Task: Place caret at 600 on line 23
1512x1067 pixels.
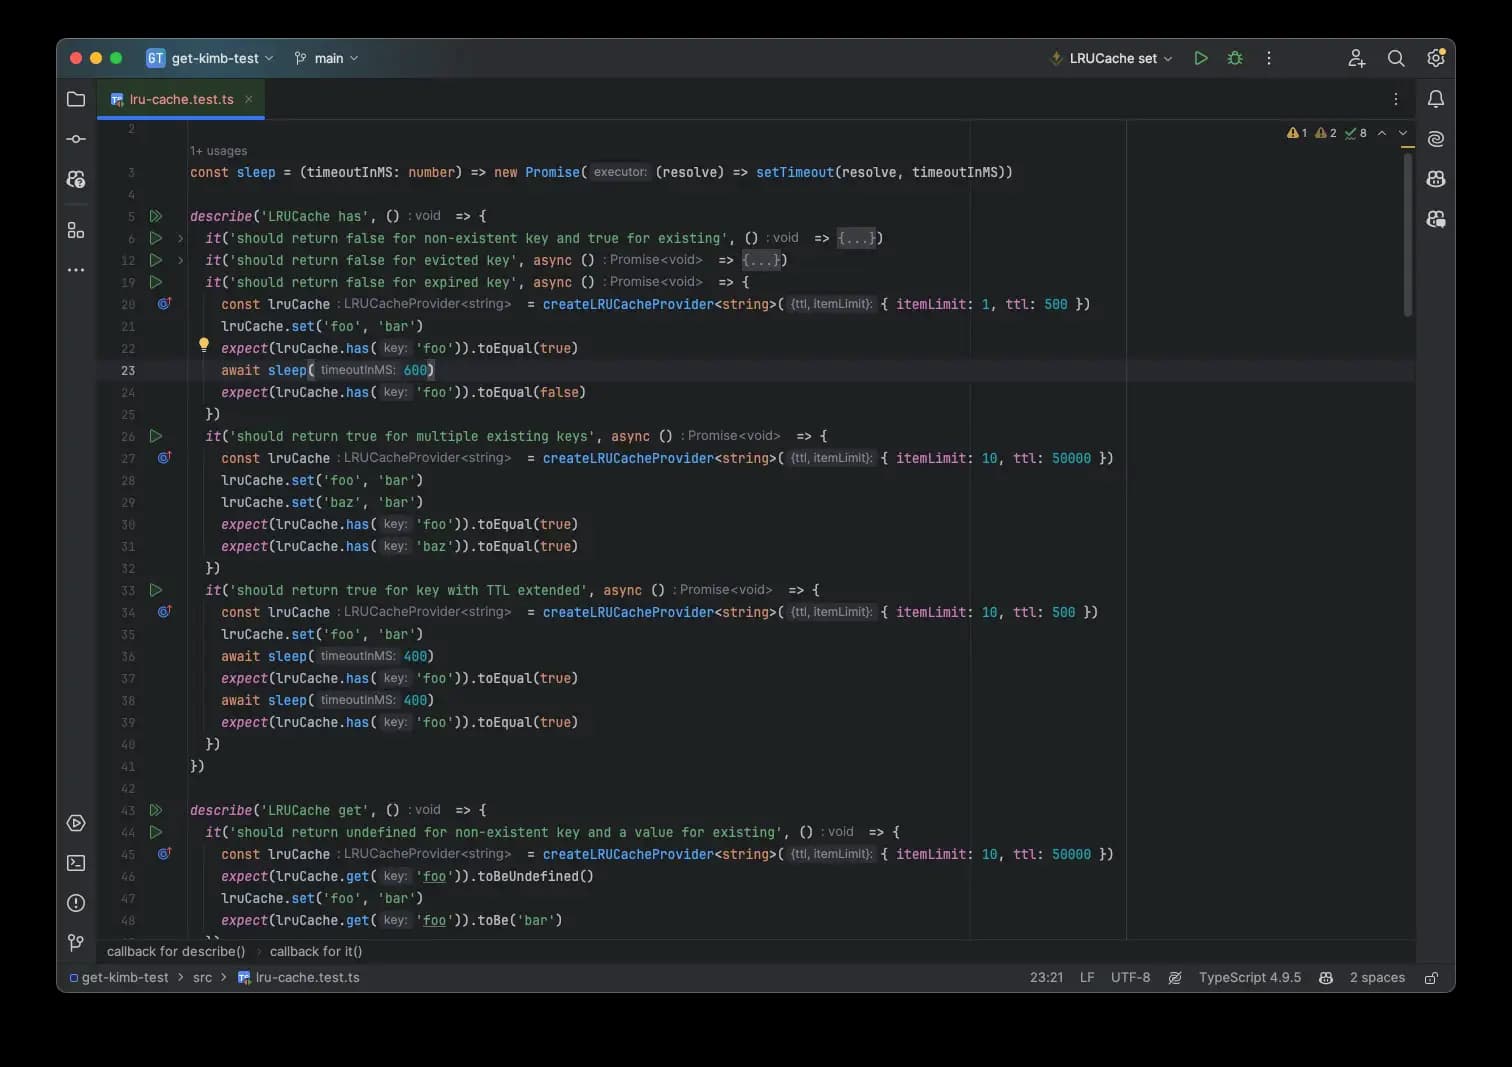Action: (415, 370)
